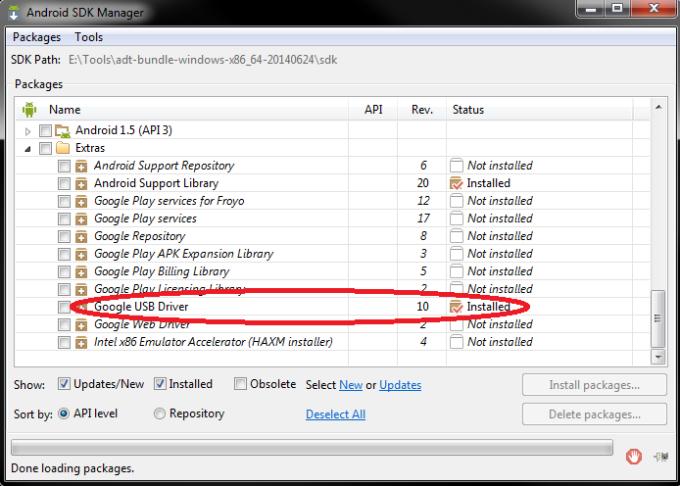Click the Name column header
This screenshot has width=680, height=486.
point(182,110)
